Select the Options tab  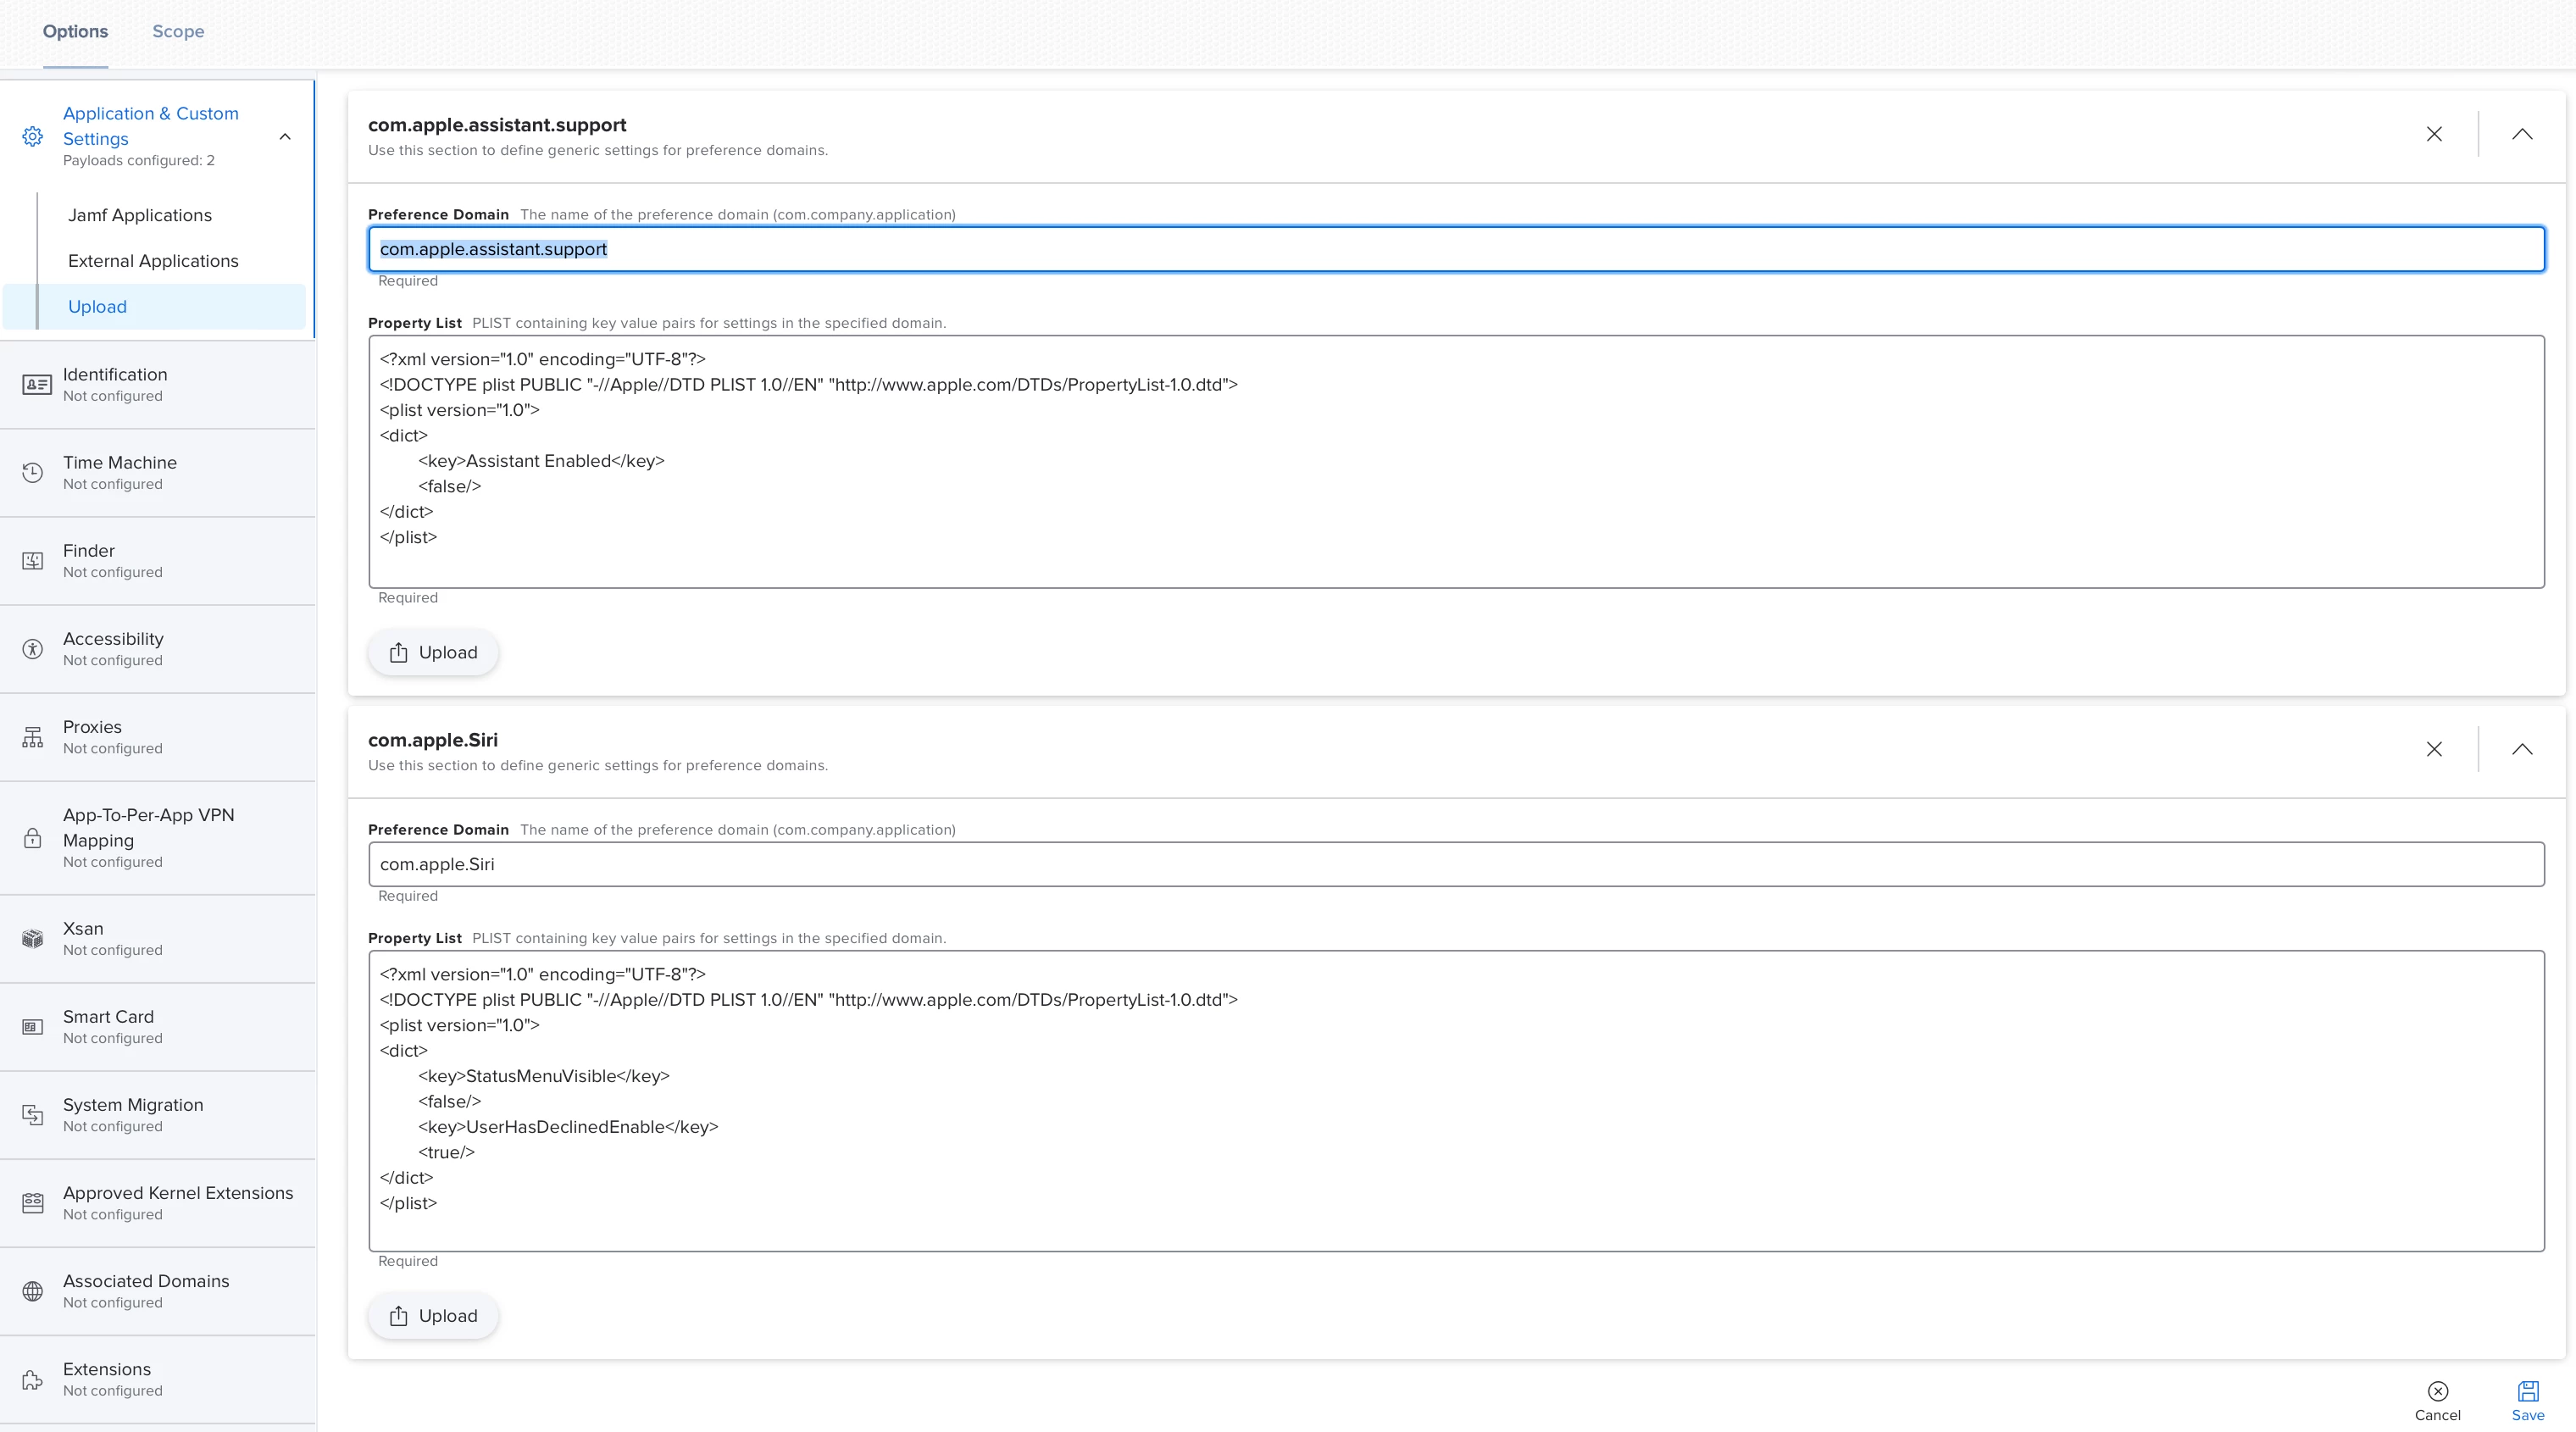click(75, 31)
